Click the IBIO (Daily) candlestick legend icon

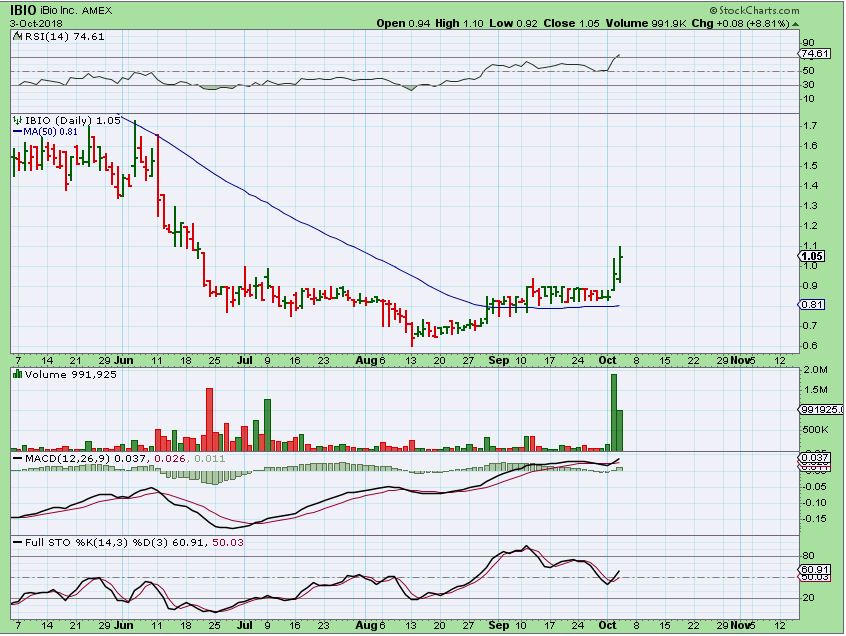tap(17, 119)
